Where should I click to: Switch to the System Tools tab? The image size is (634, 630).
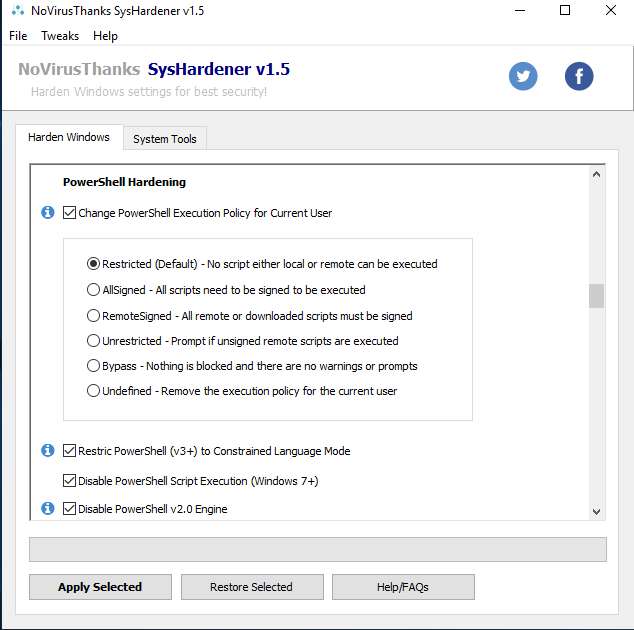[x=165, y=139]
